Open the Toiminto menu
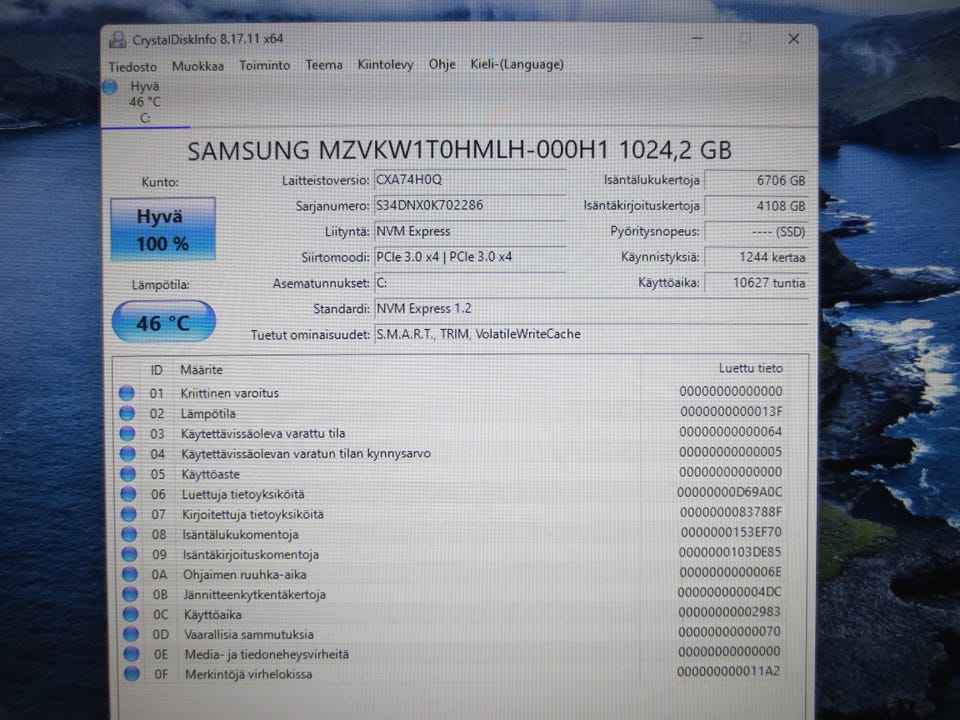Image resolution: width=960 pixels, height=720 pixels. 264,65
